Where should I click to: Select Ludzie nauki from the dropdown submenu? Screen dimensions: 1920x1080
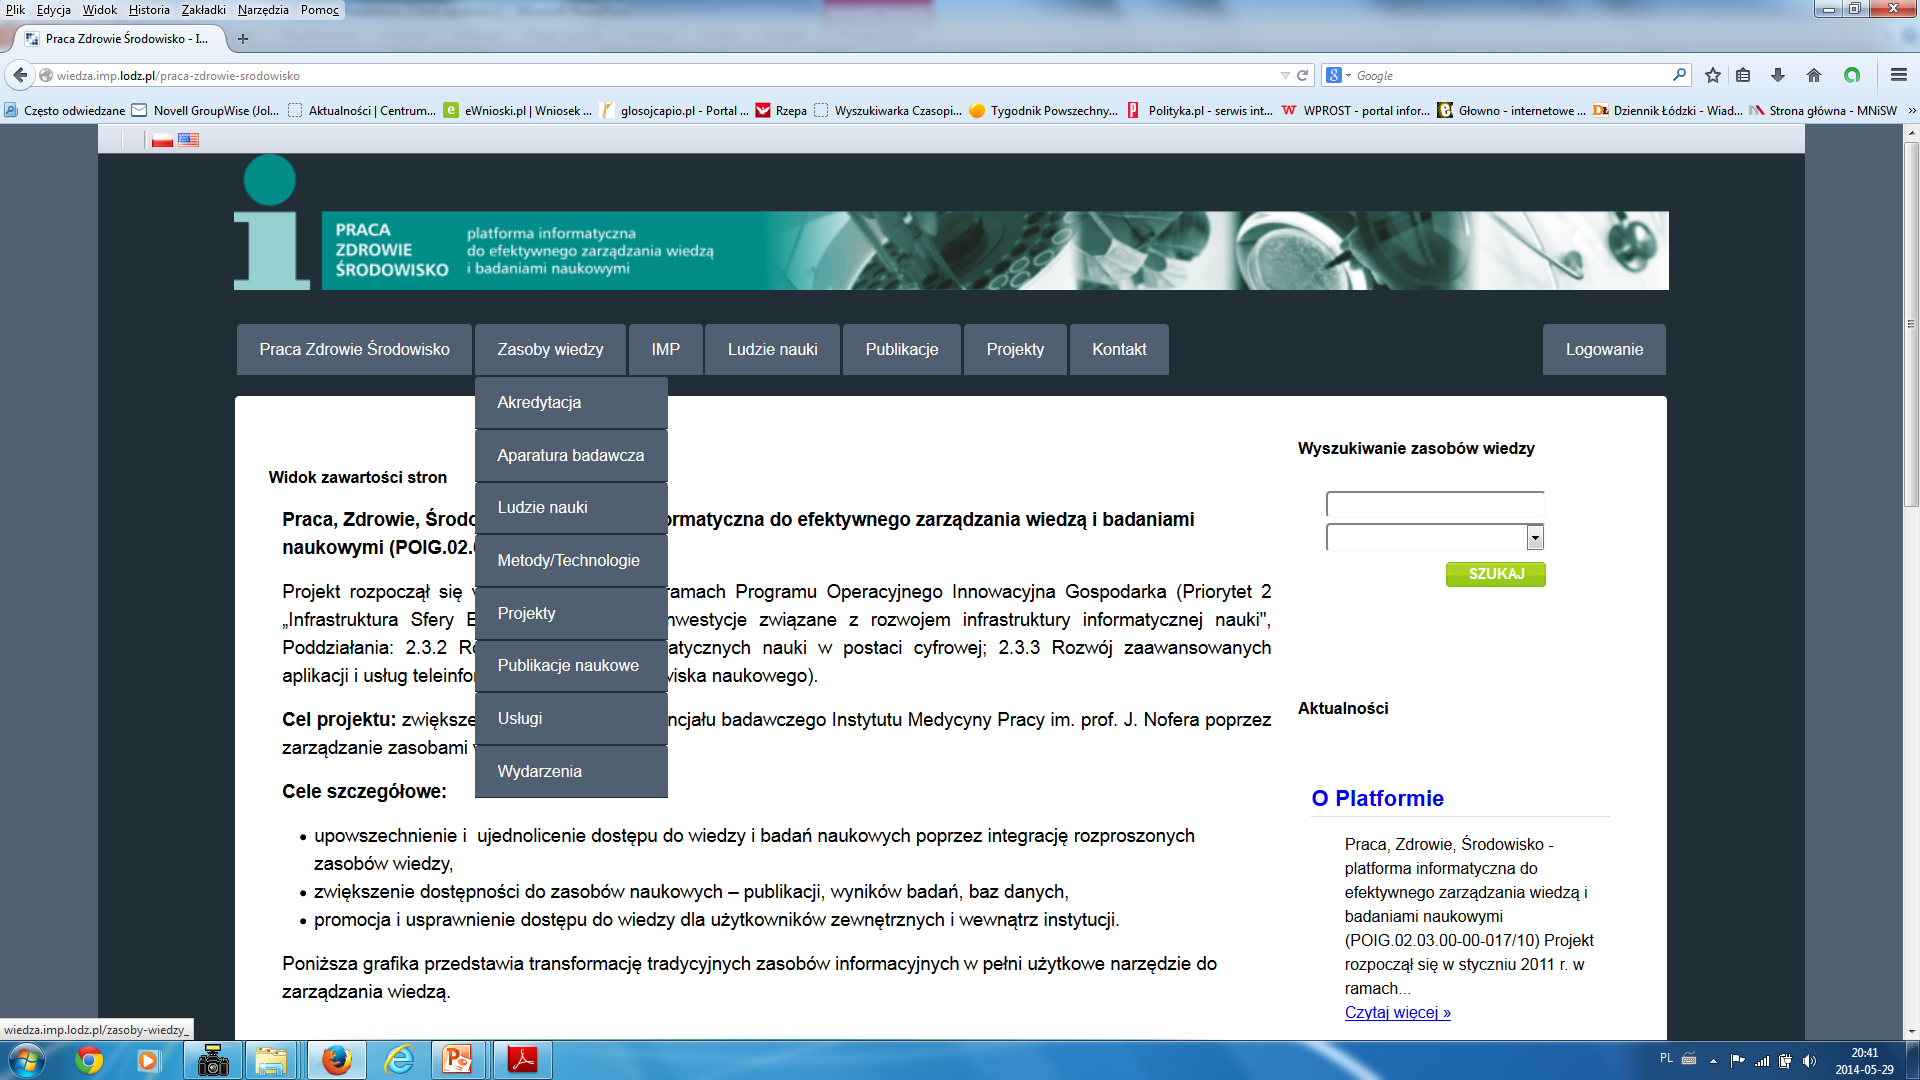coord(571,507)
